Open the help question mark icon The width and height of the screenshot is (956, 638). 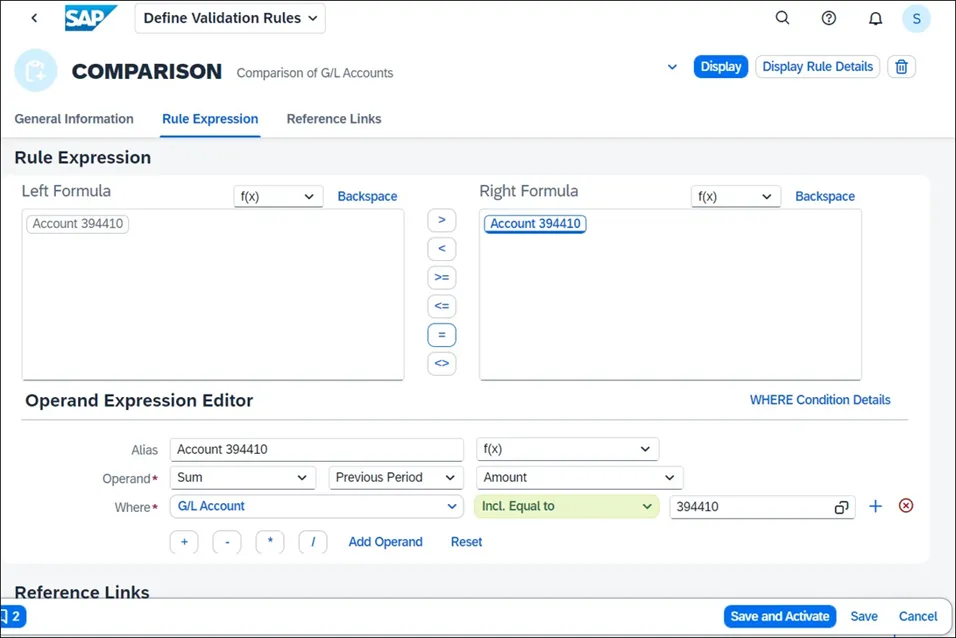pos(829,18)
